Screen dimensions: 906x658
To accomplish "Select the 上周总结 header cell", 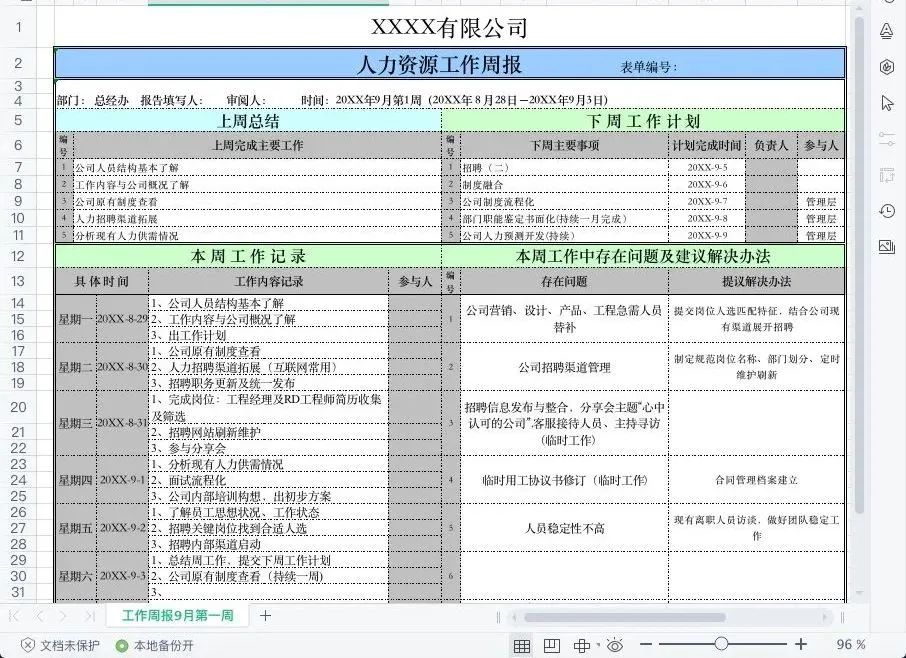I will 248,121.
